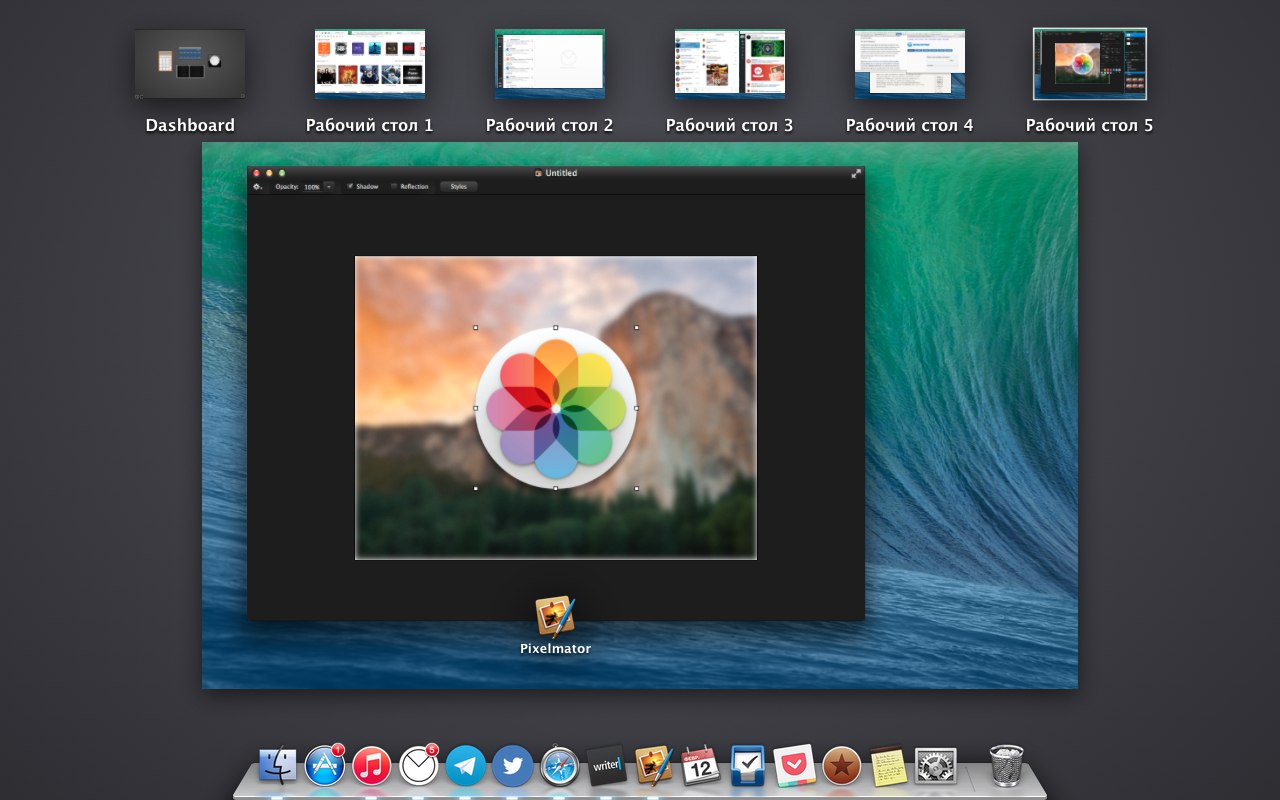The image size is (1280, 800).
Task: Open the Opacity percentage dropdown arrow
Action: pyautogui.click(x=329, y=187)
